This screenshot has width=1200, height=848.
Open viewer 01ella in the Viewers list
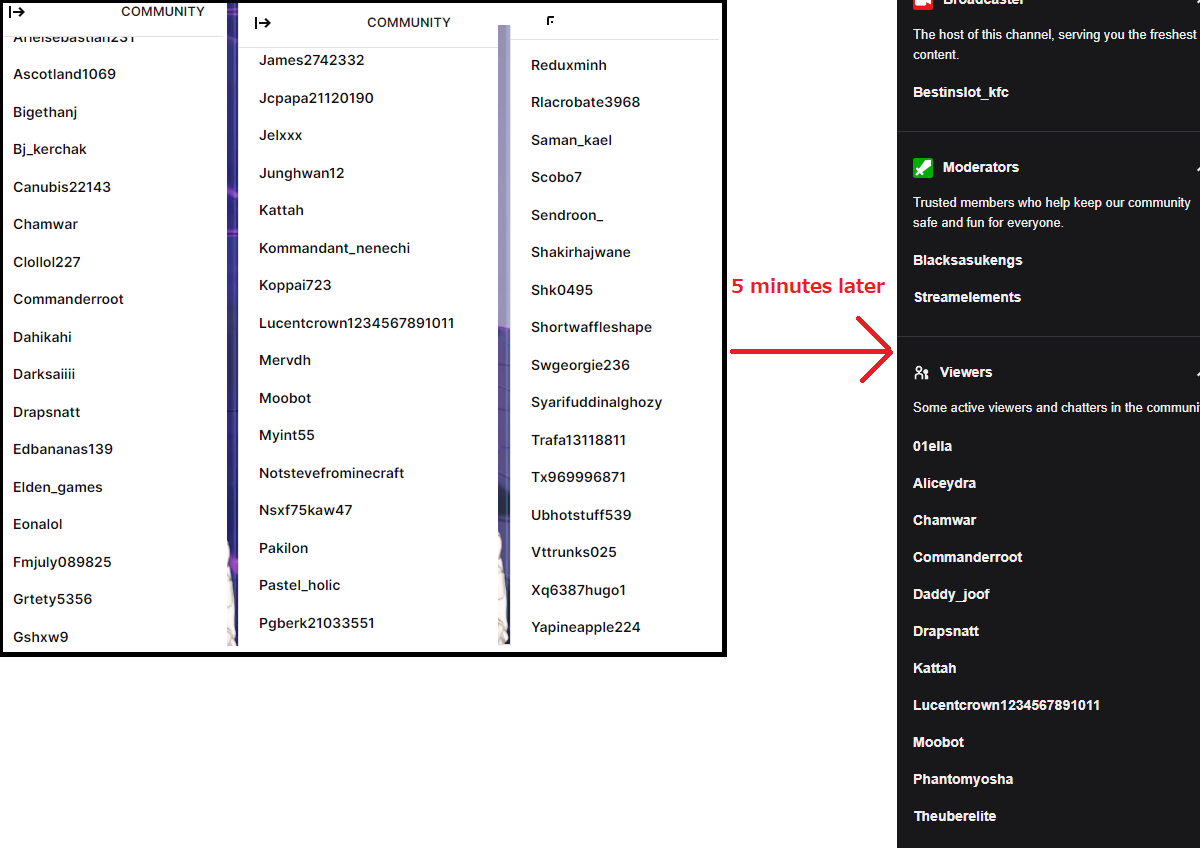(932, 446)
